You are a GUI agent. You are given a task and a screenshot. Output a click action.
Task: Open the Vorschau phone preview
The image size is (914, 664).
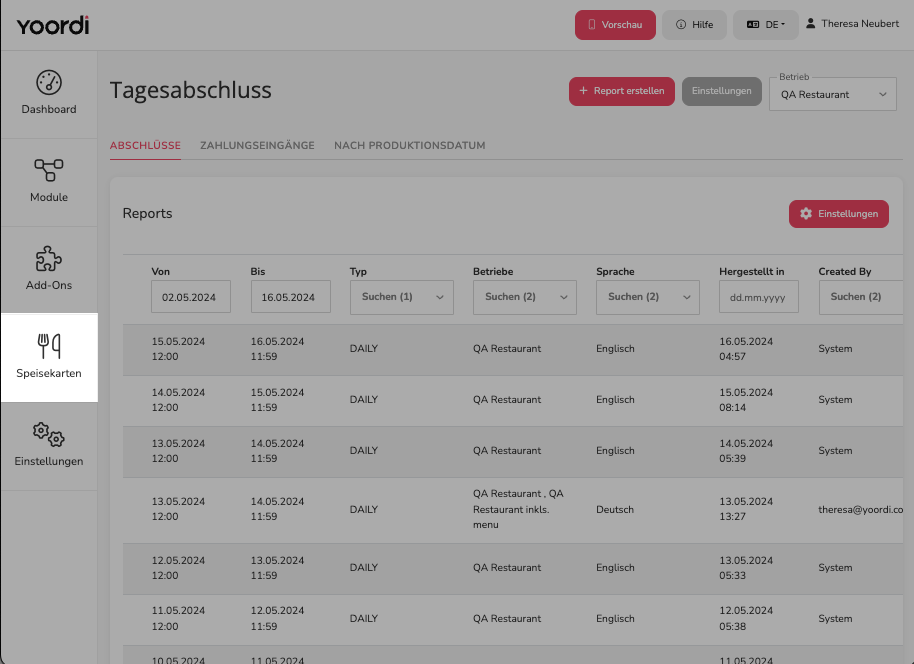point(615,25)
